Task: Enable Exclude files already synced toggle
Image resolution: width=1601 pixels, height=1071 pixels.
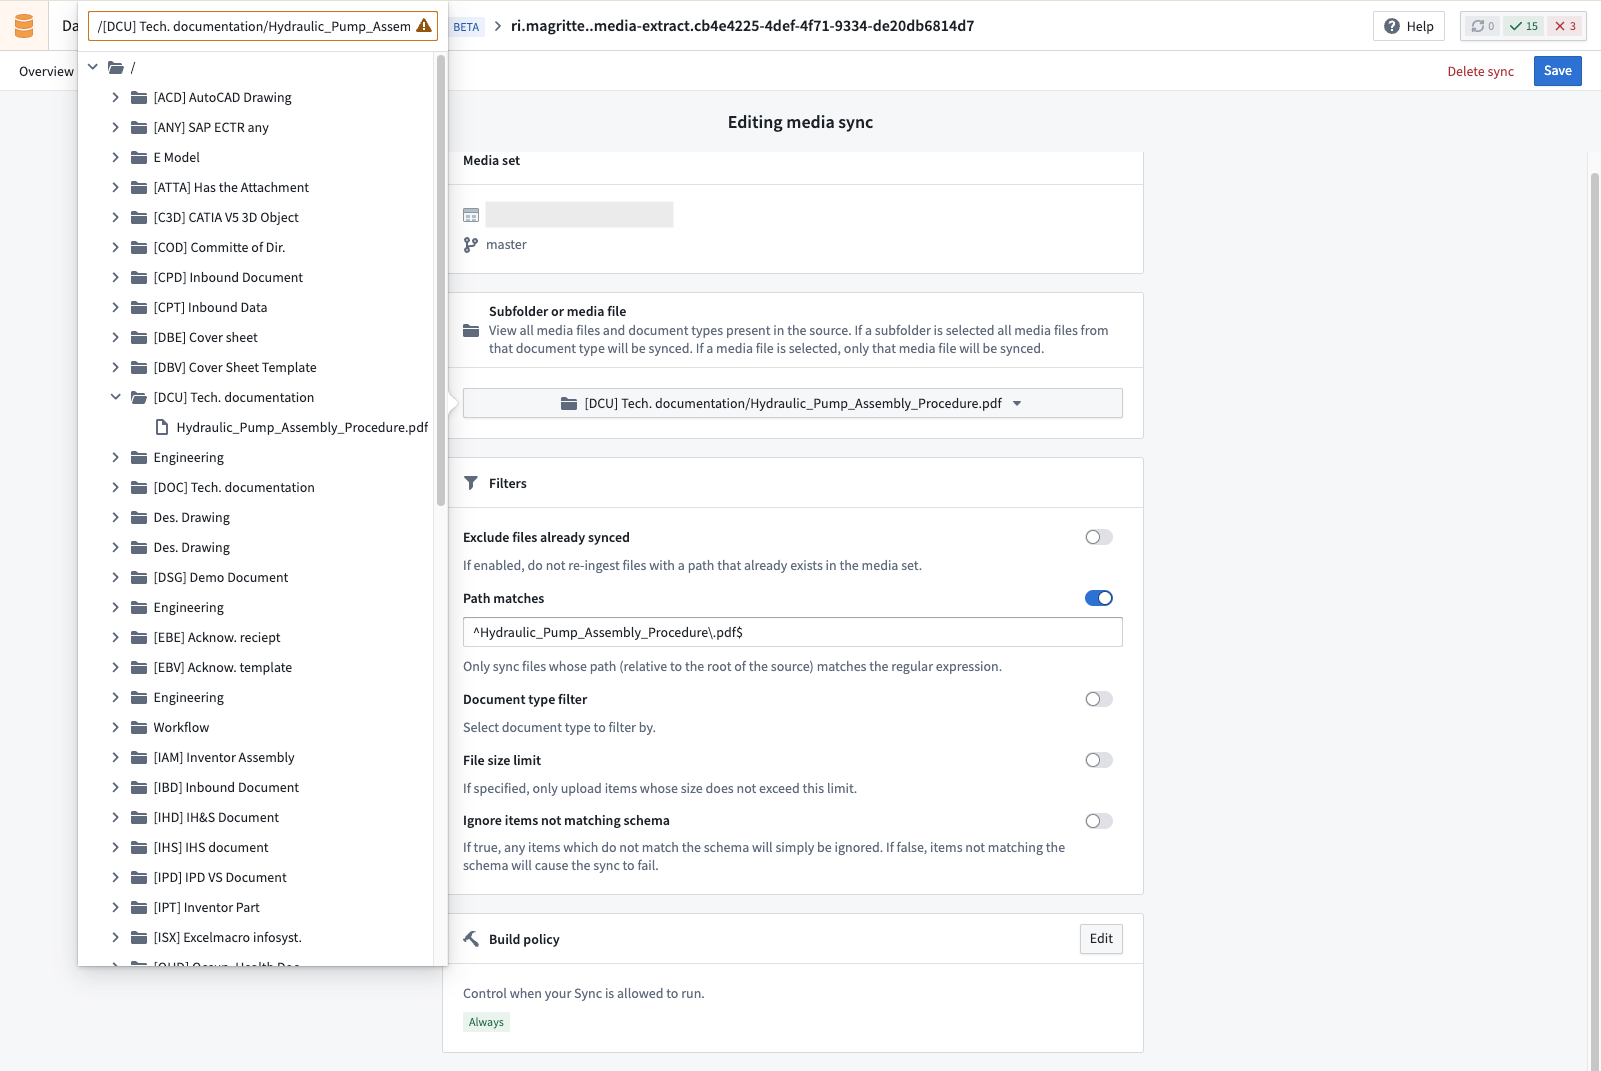Action: [1098, 537]
